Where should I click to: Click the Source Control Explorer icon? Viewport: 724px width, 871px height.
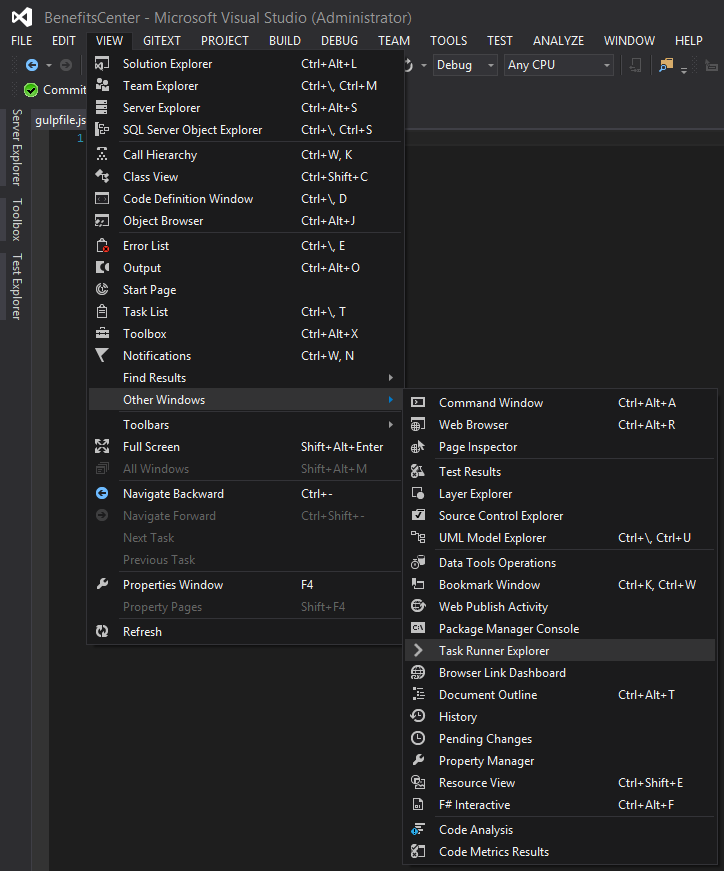418,515
